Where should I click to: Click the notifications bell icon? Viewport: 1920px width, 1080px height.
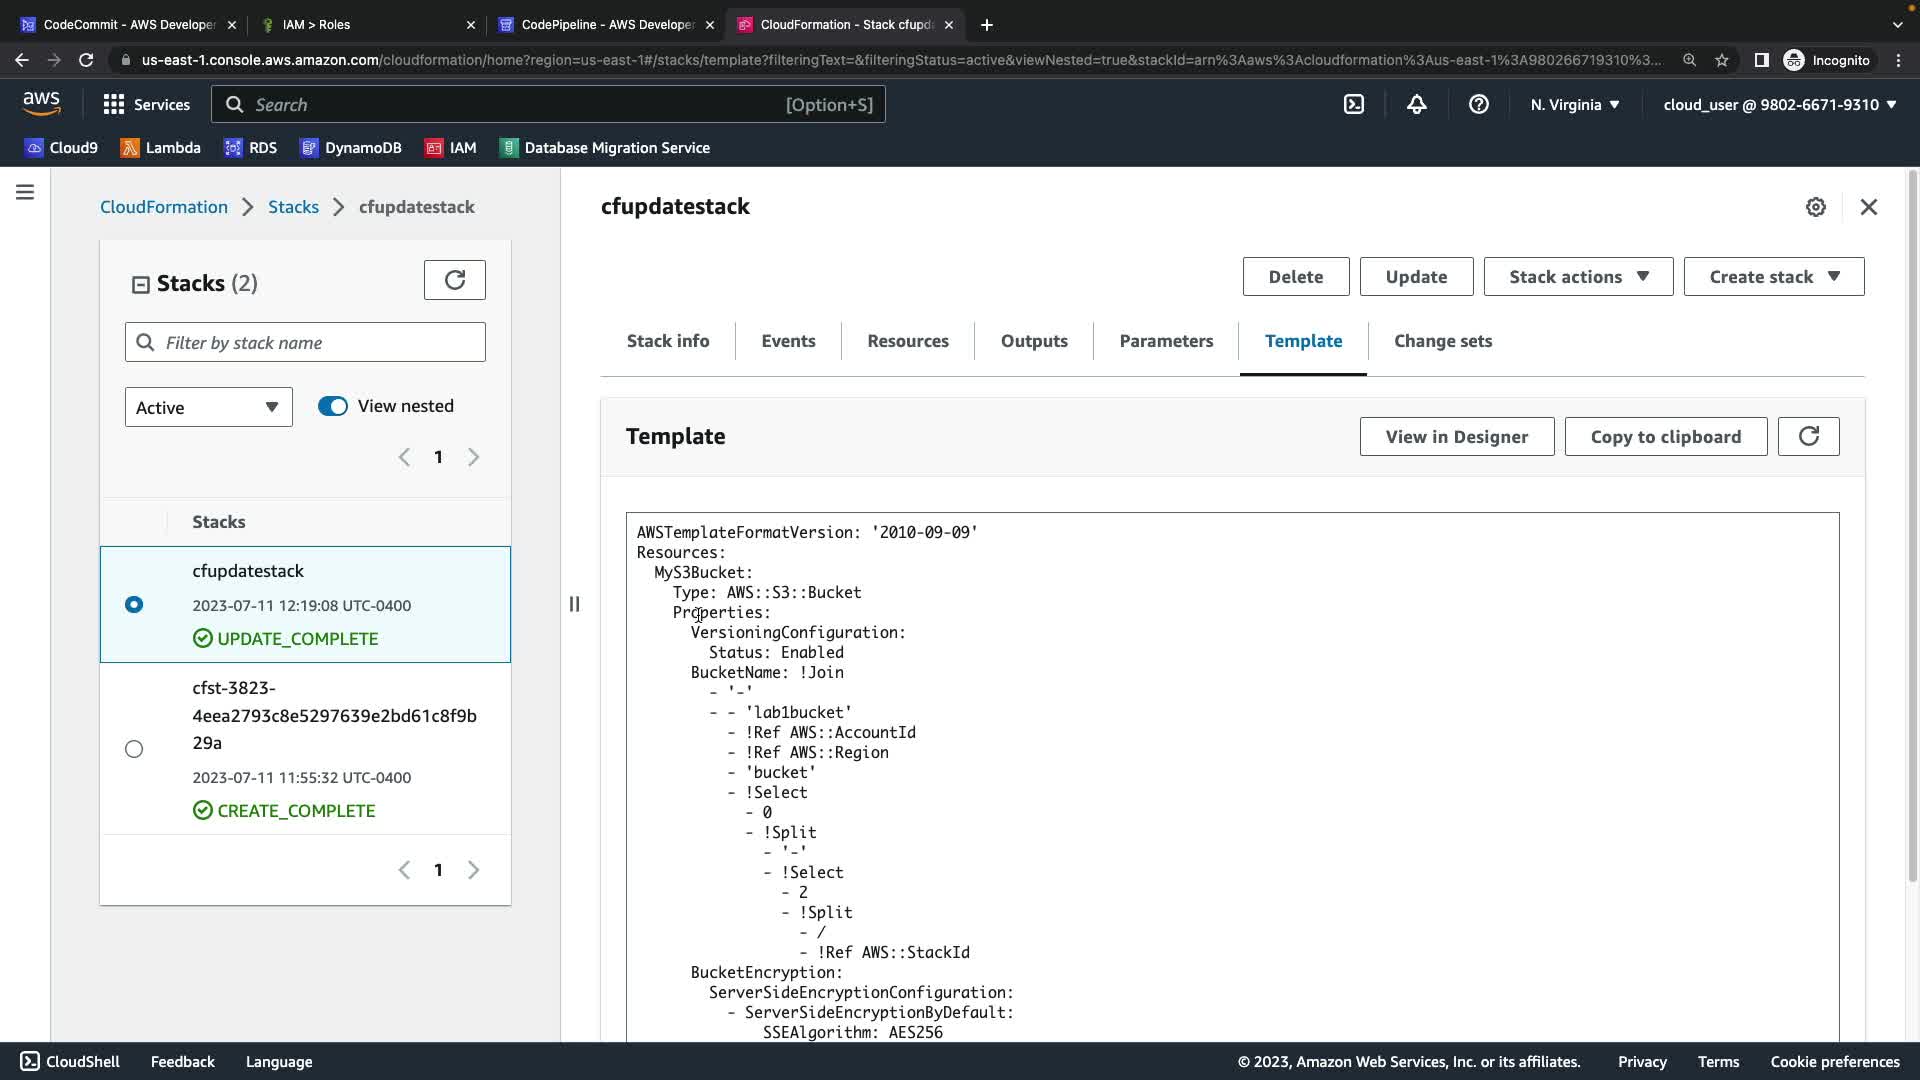click(x=1416, y=104)
